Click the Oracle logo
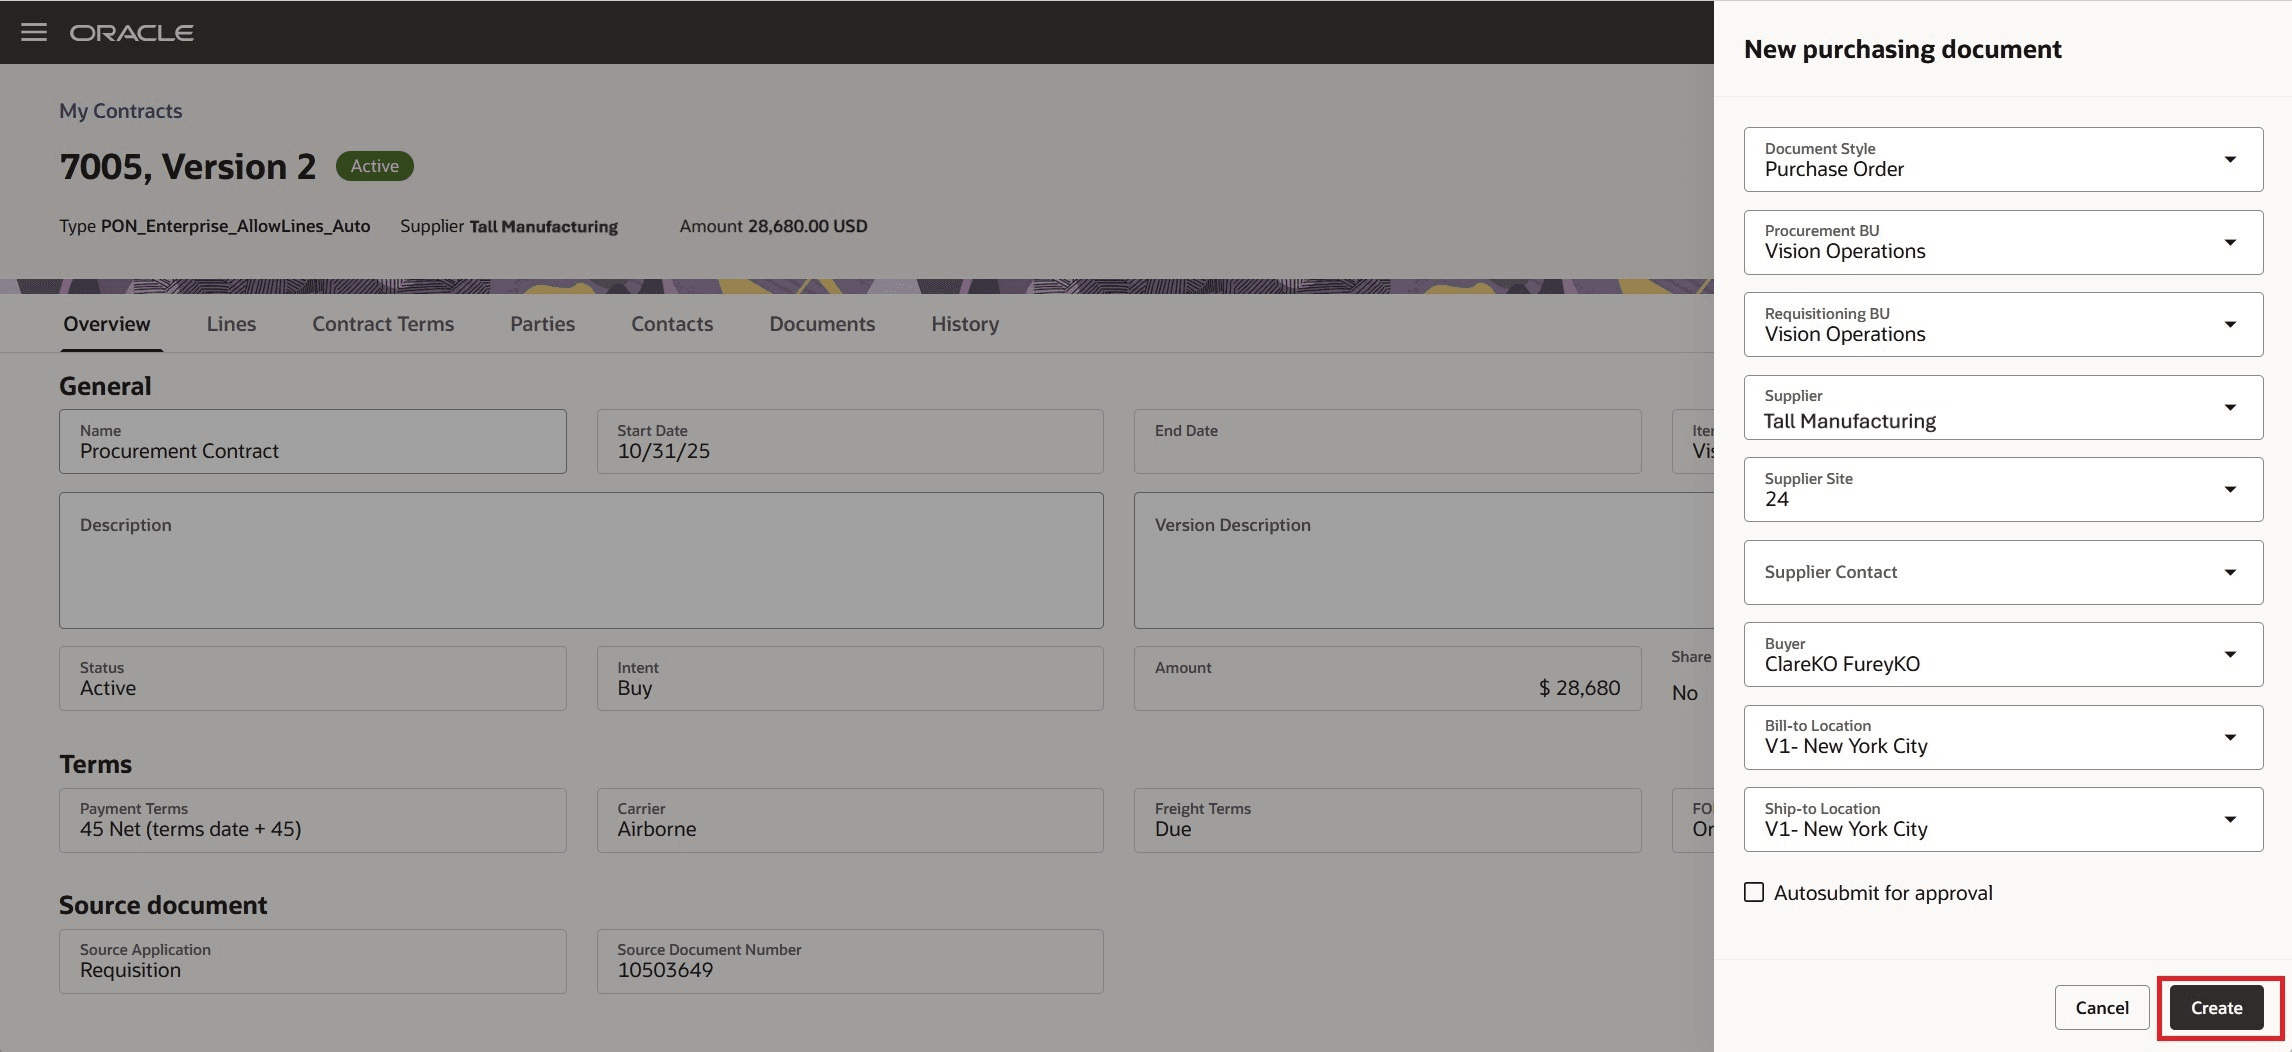 (x=131, y=31)
